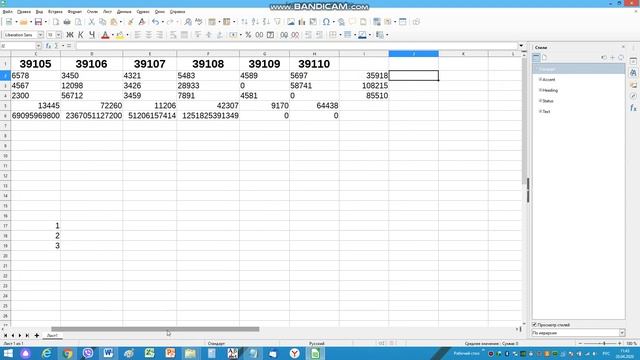Open the Файл menu

7,12
